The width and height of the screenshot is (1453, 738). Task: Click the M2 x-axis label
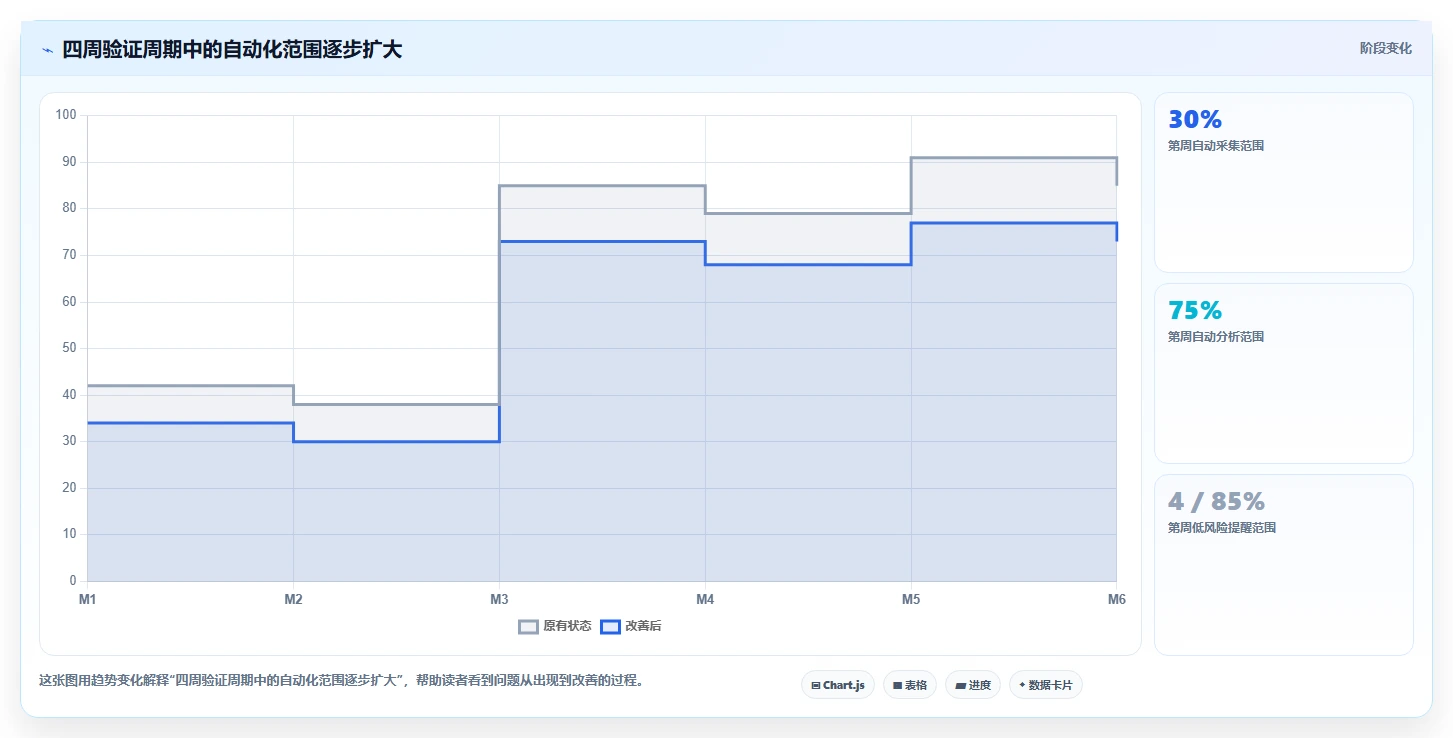(293, 599)
